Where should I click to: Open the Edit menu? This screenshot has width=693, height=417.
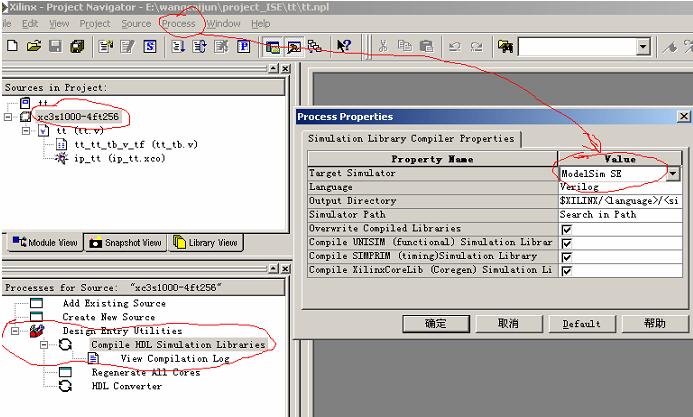point(30,23)
